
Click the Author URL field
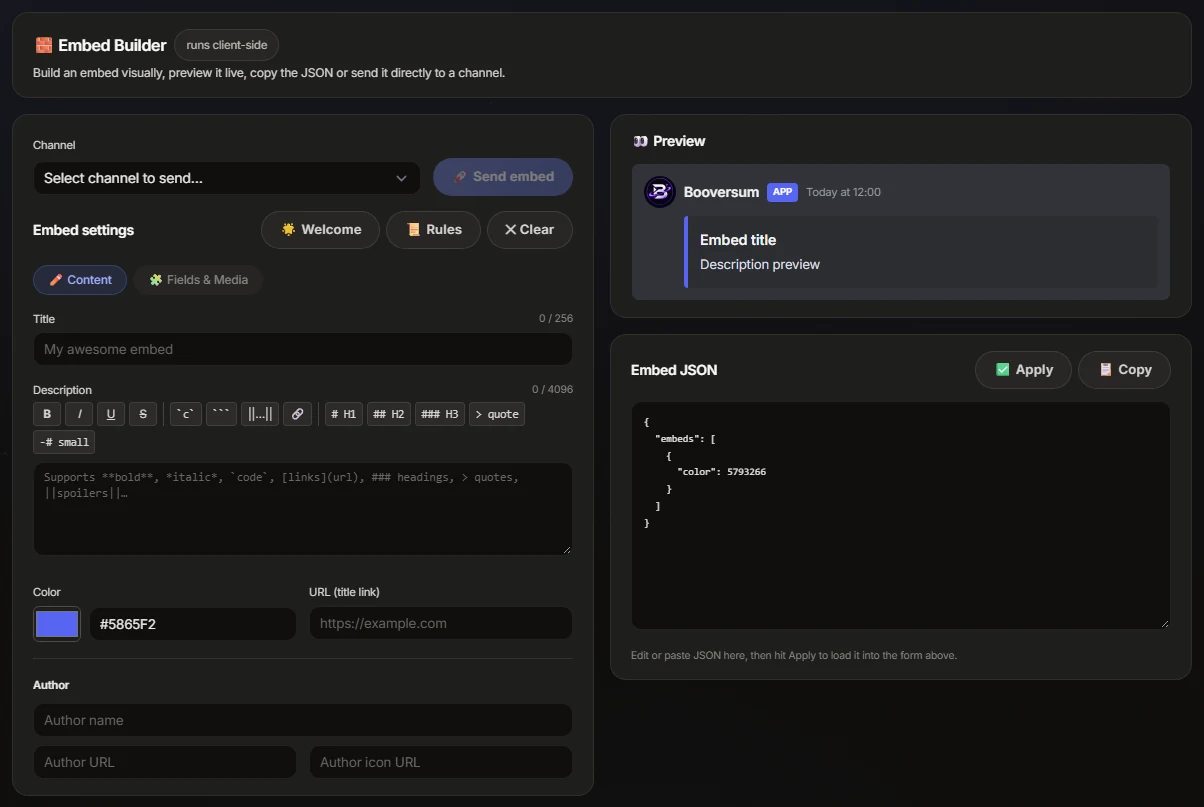coord(165,762)
